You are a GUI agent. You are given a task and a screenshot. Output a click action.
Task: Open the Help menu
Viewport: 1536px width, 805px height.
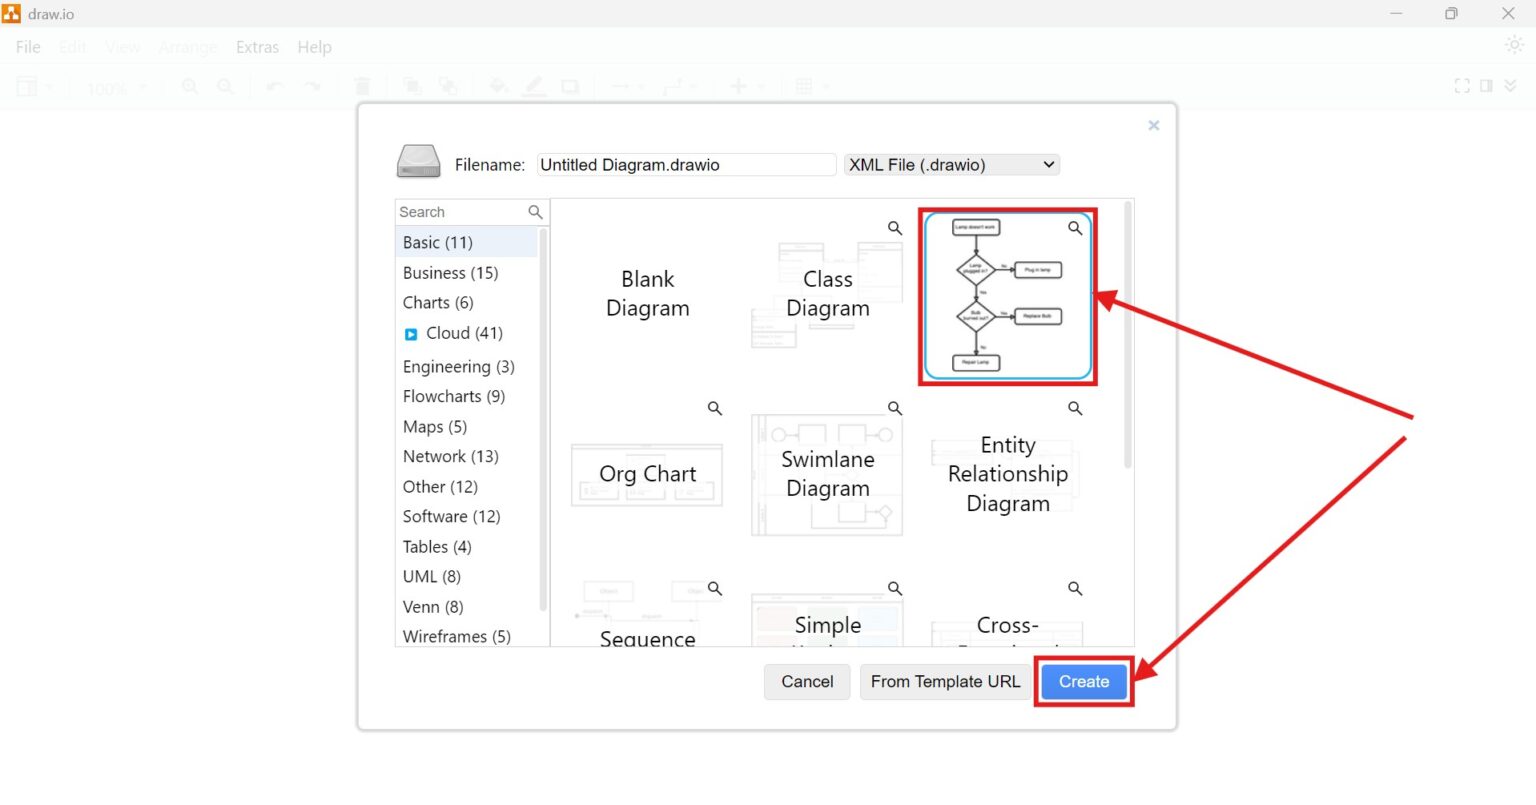(315, 47)
